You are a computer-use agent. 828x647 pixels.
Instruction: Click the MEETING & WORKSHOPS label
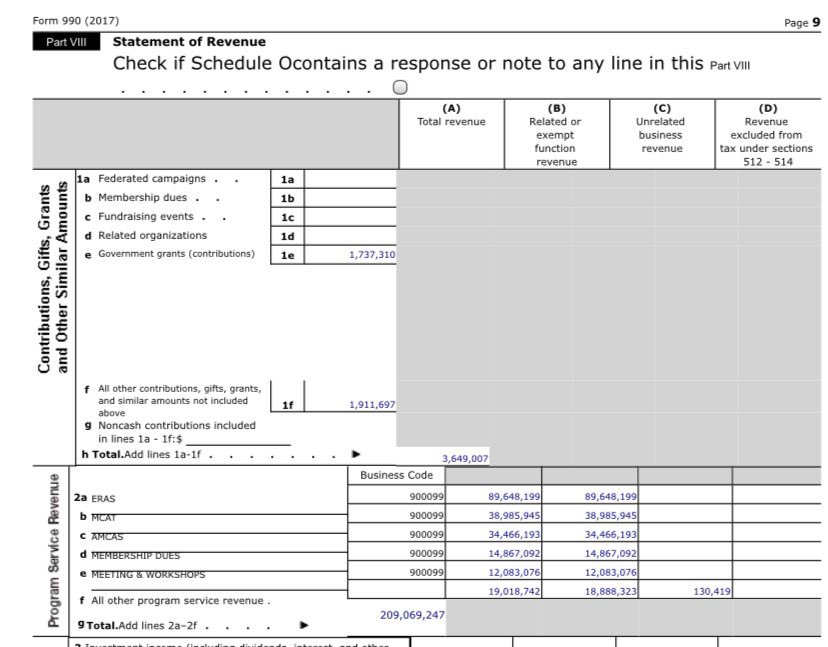point(148,575)
